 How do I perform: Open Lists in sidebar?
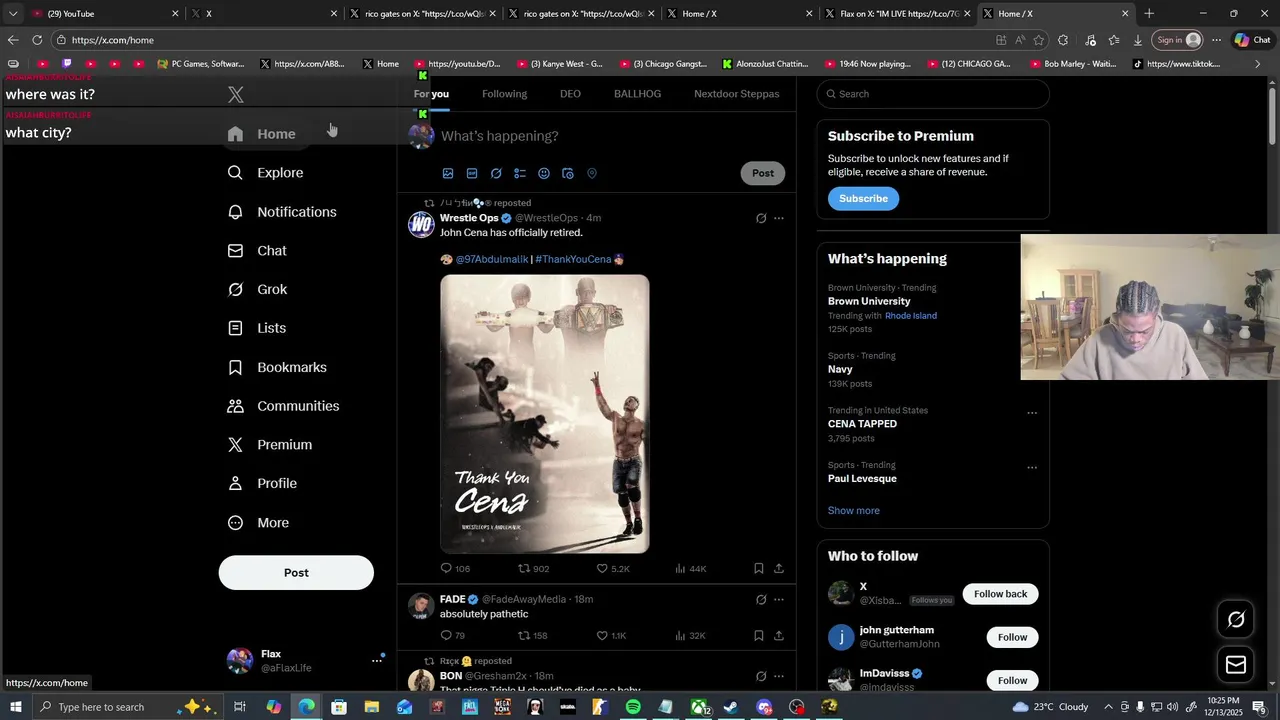coord(258,328)
